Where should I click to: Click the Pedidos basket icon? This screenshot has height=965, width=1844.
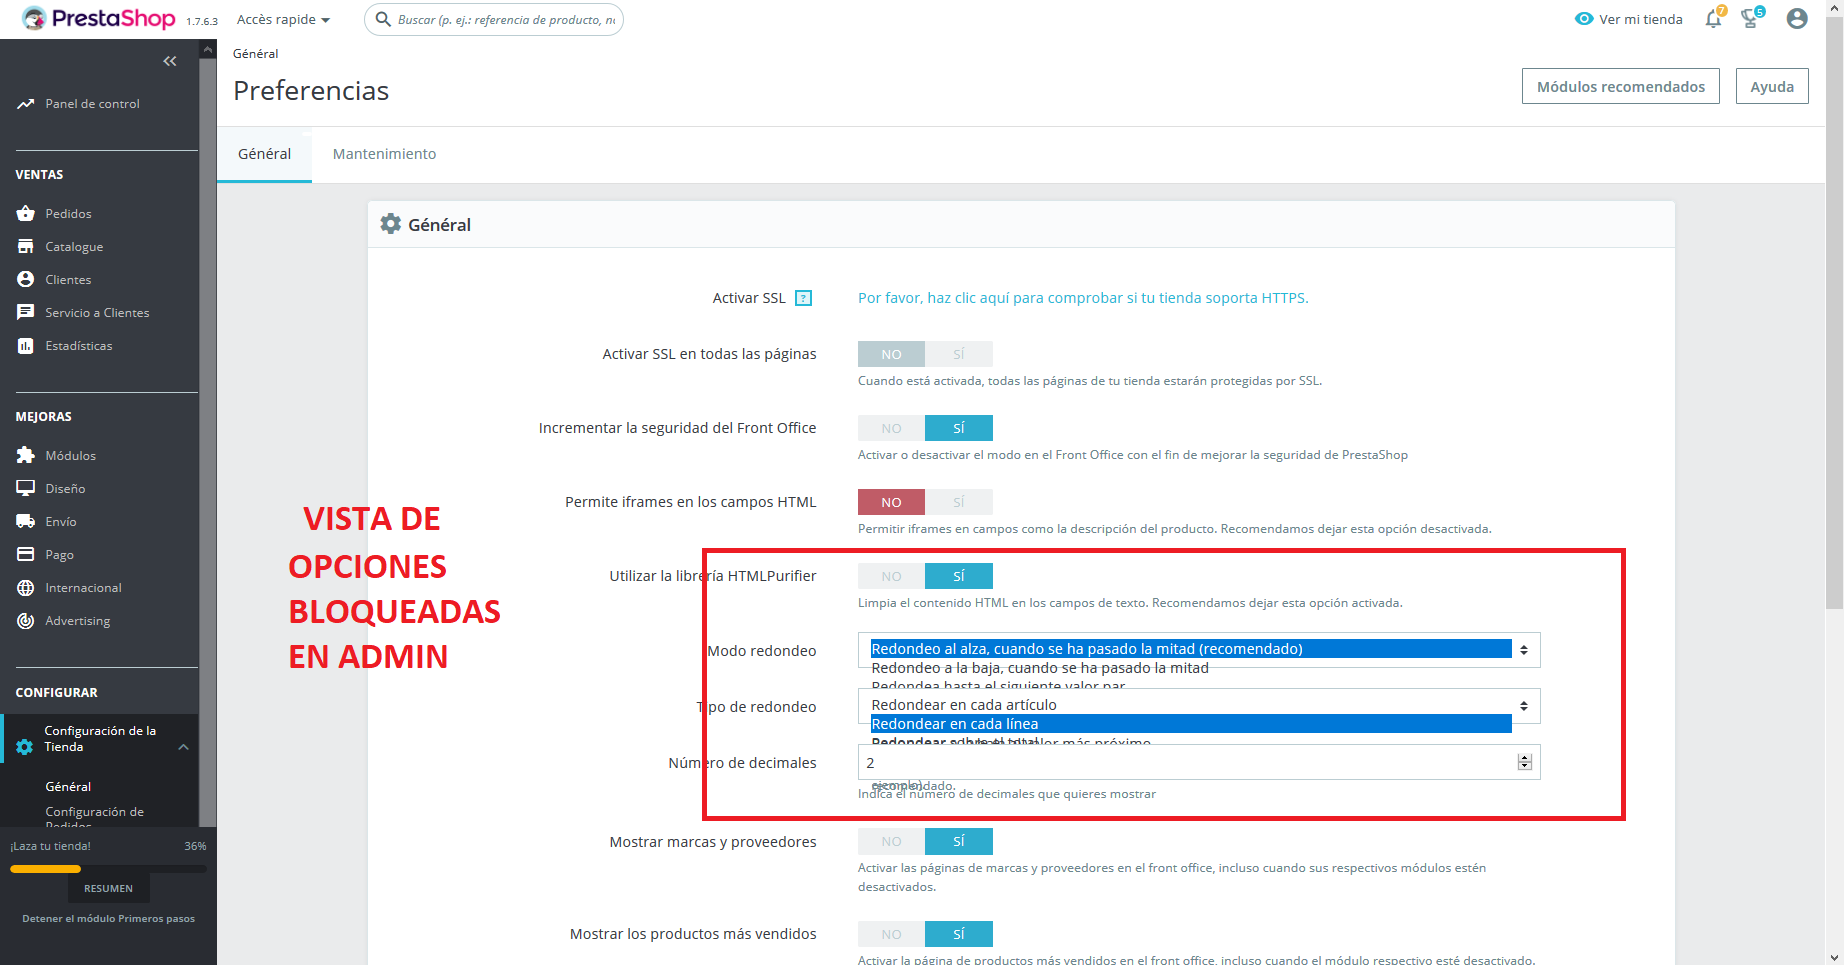click(26, 213)
